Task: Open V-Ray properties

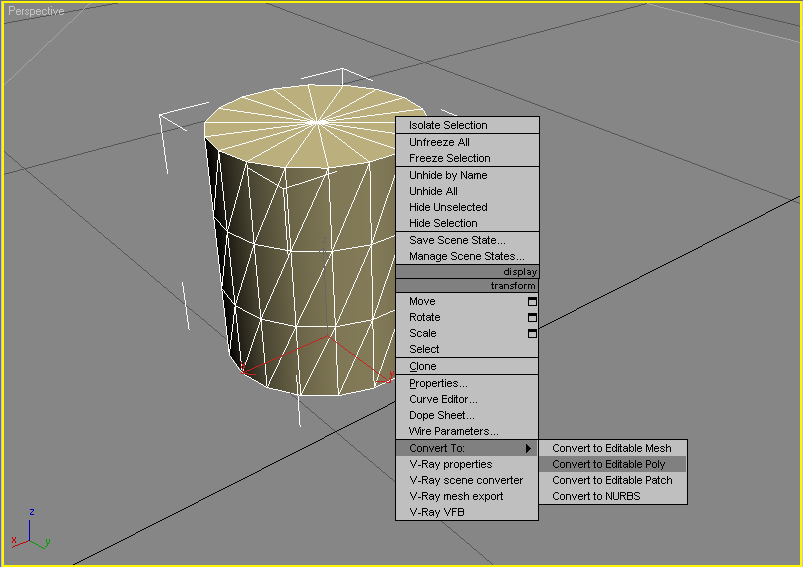Action: tap(467, 465)
